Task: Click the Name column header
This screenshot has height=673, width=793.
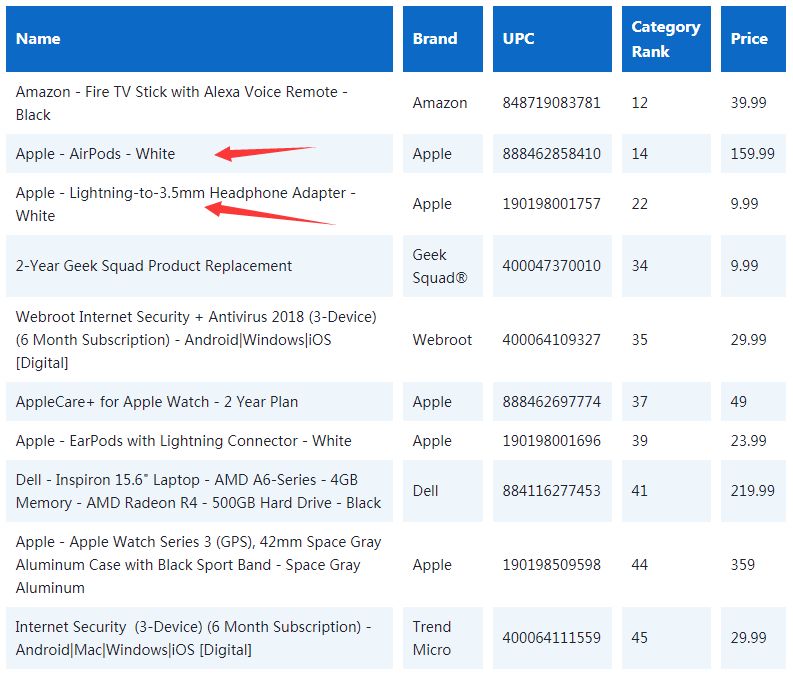Action: coord(38,39)
